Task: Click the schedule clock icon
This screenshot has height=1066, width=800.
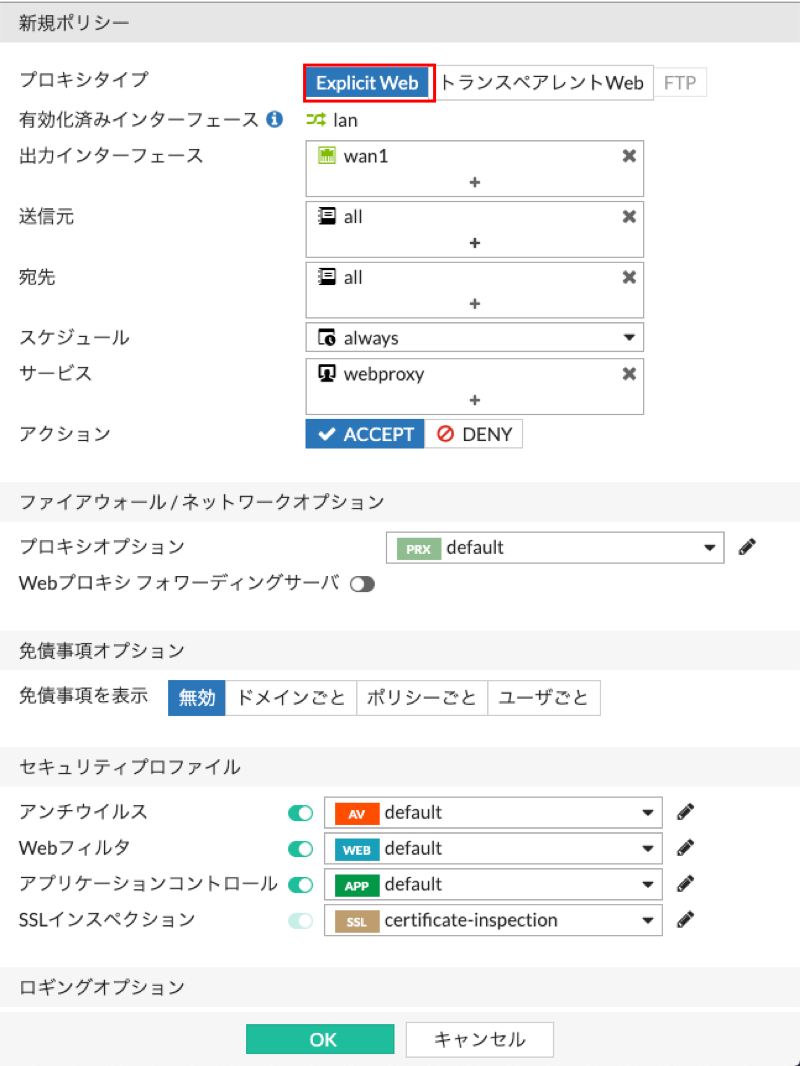Action: (x=327, y=337)
